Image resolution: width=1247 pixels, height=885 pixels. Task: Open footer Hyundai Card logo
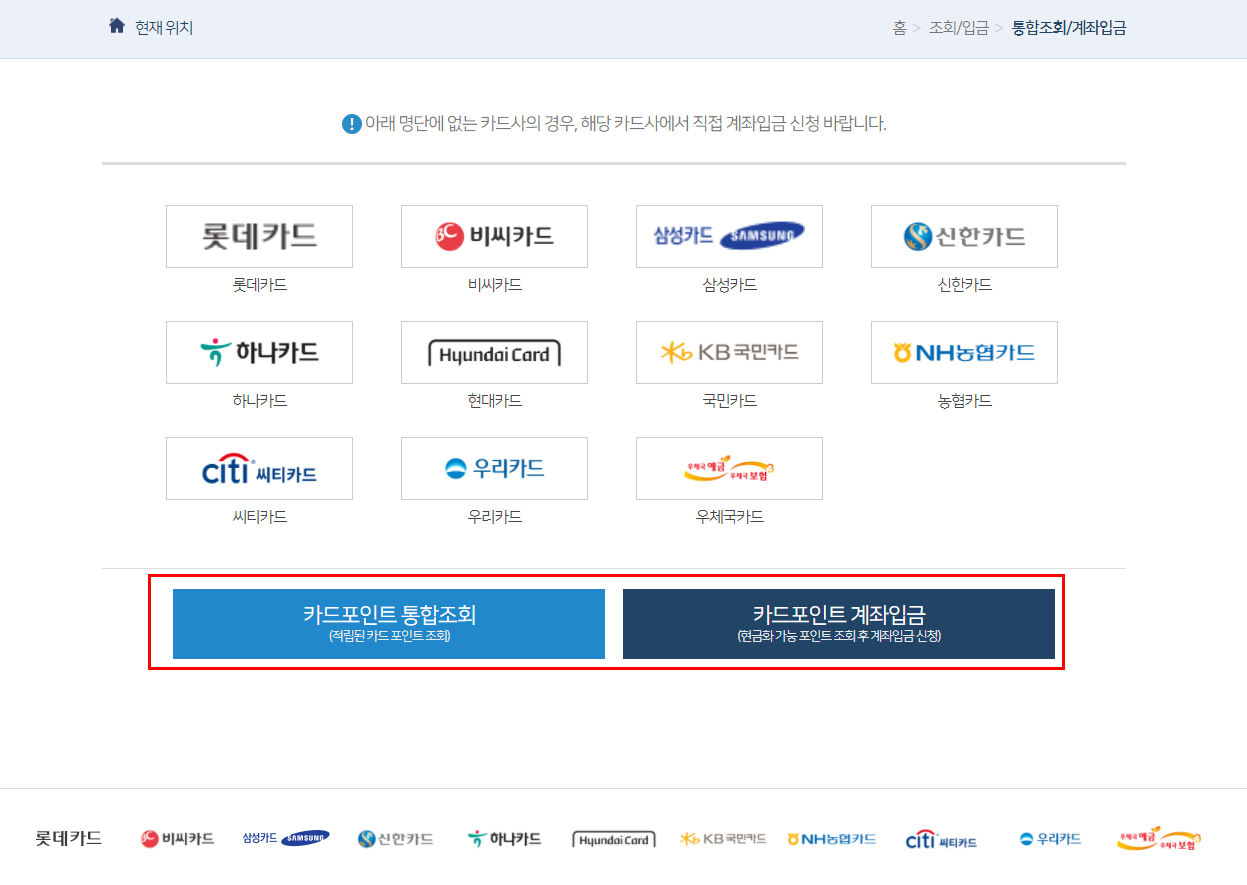tap(614, 839)
